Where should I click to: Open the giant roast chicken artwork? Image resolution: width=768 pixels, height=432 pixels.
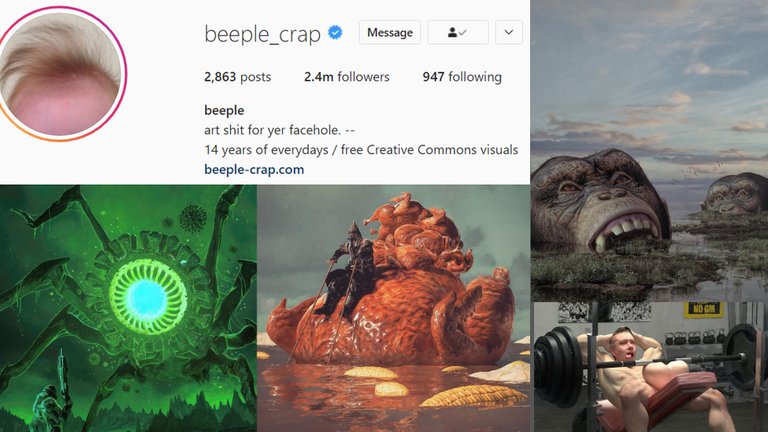click(x=393, y=308)
